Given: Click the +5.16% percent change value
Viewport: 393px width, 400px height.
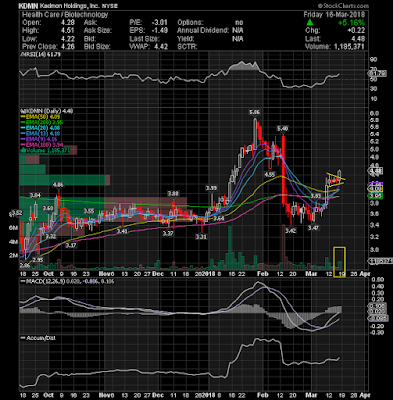Looking at the screenshot, I should (x=351, y=23).
